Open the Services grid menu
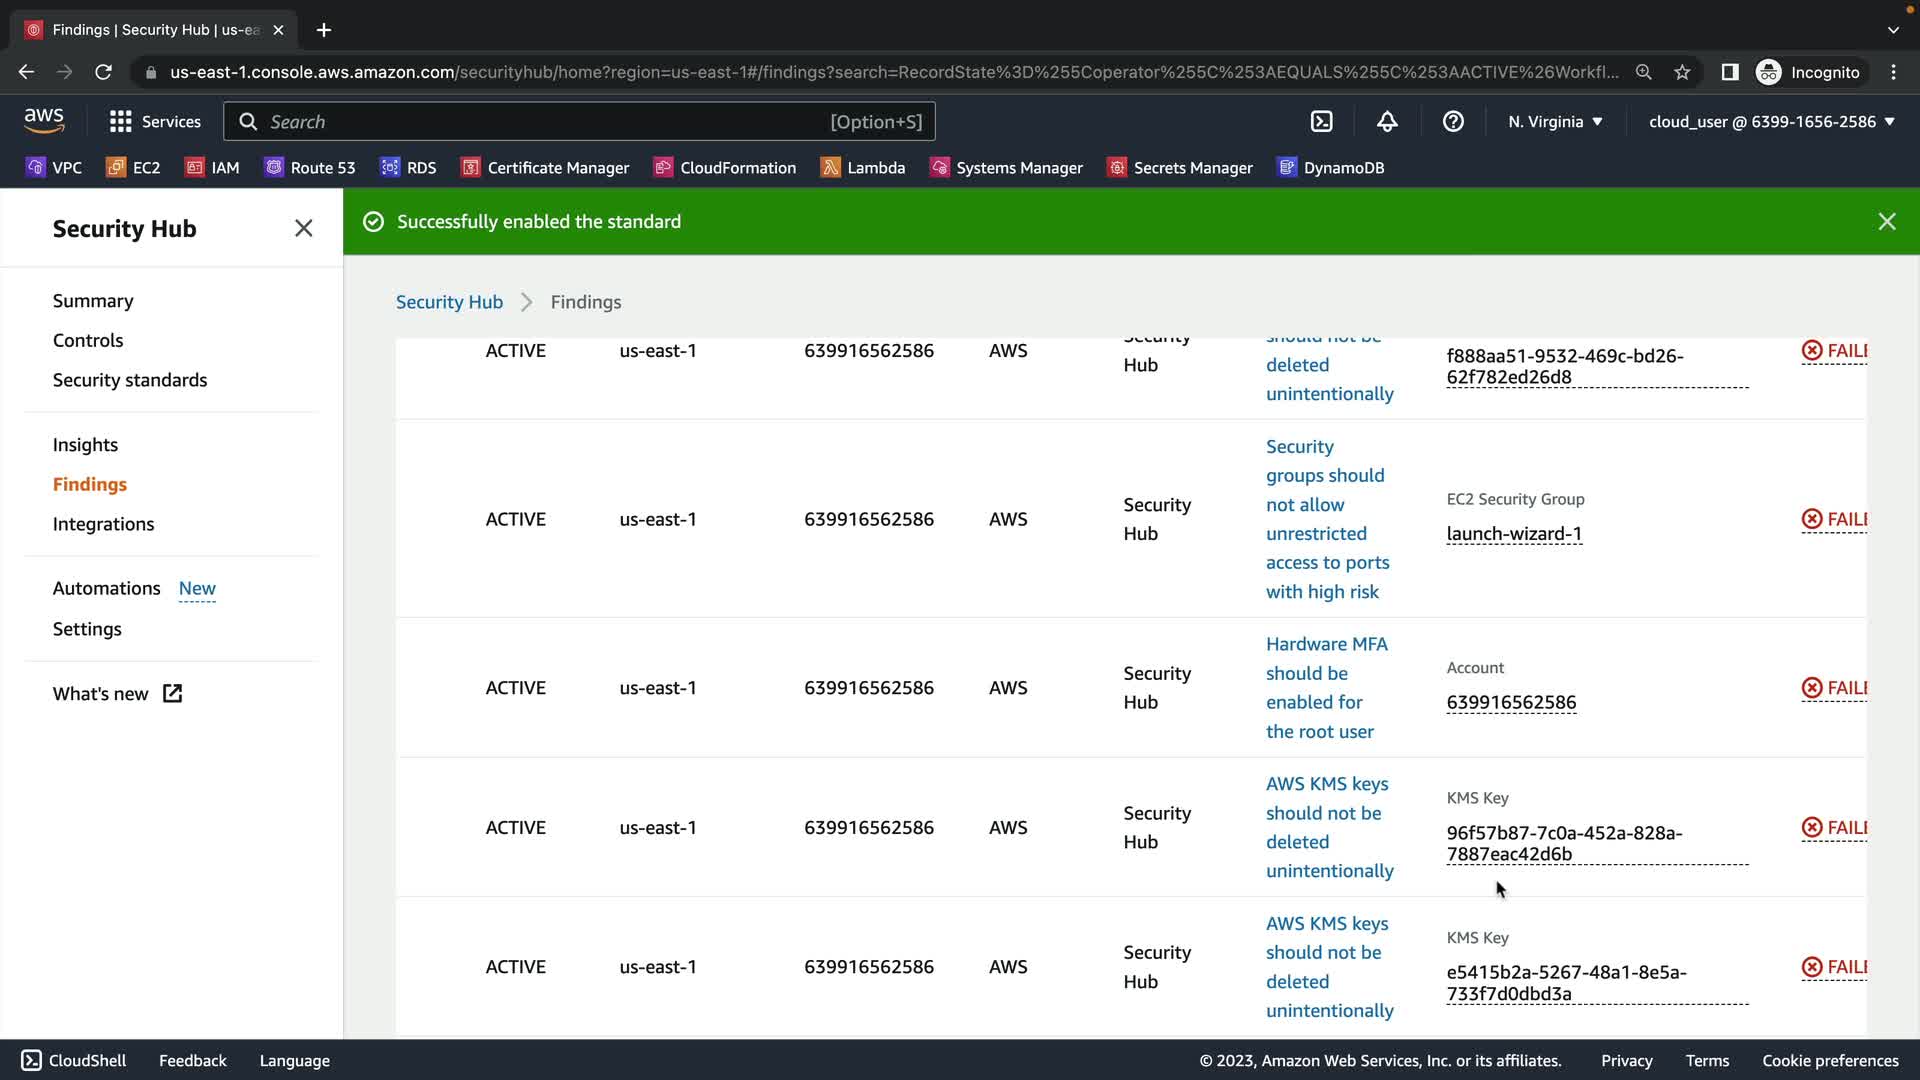1920x1080 pixels. point(155,121)
